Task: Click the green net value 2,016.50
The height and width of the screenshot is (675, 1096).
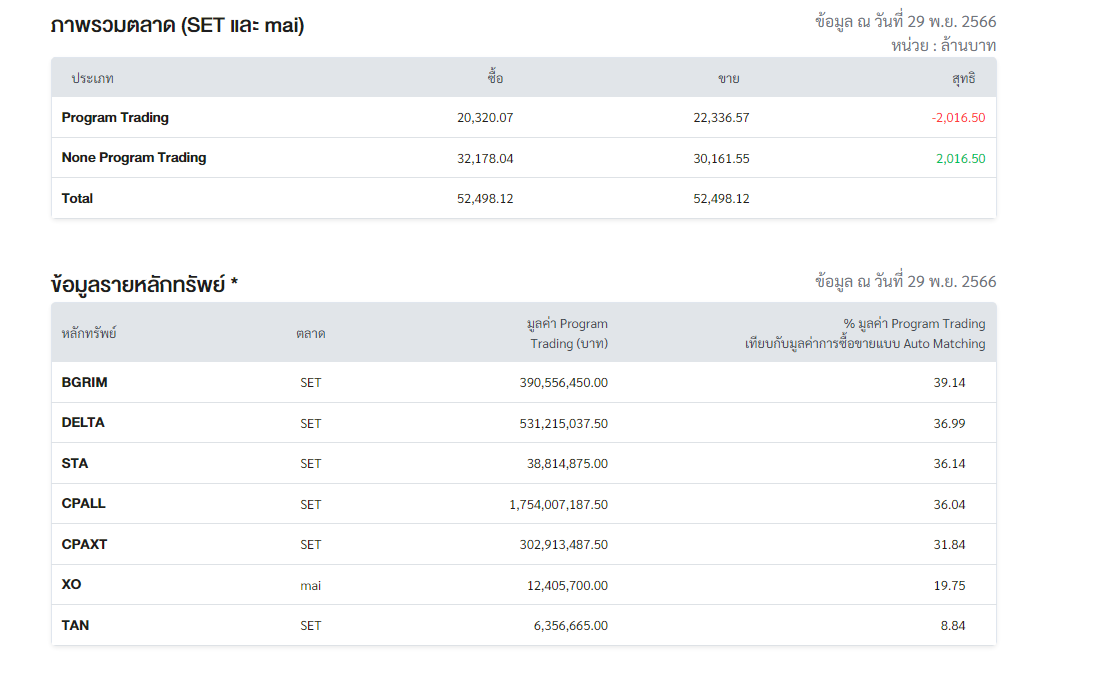Action: 960,159
